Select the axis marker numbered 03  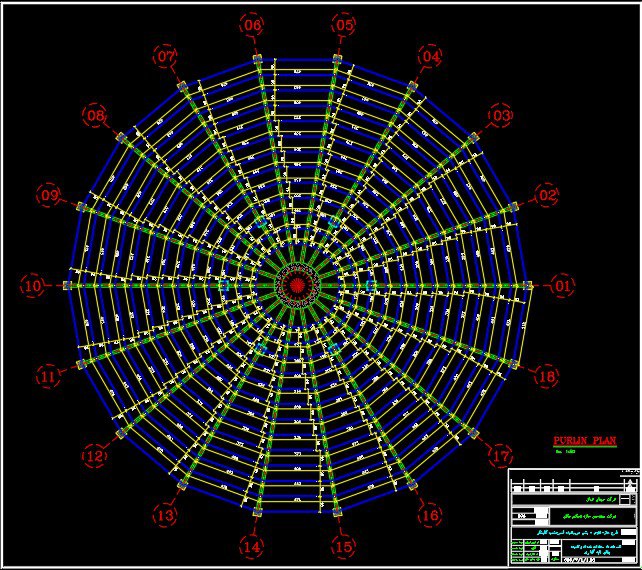click(500, 116)
